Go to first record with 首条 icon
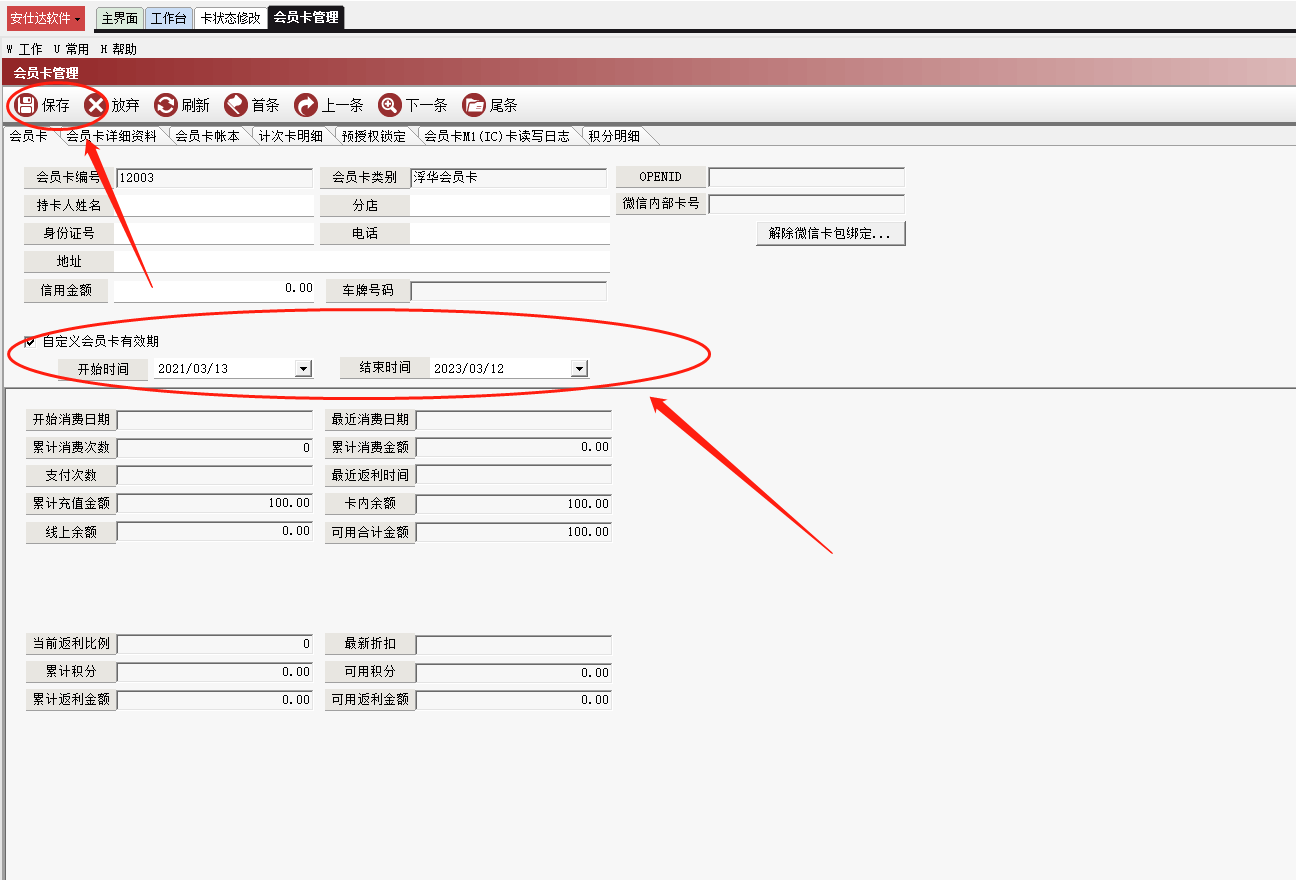 click(236, 105)
